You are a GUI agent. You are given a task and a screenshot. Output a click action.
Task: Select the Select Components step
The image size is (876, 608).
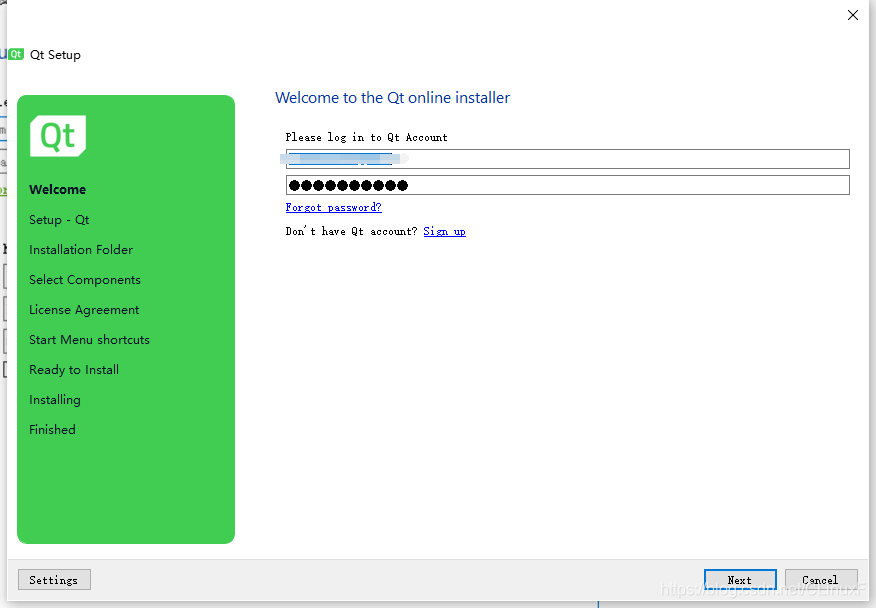coord(85,280)
